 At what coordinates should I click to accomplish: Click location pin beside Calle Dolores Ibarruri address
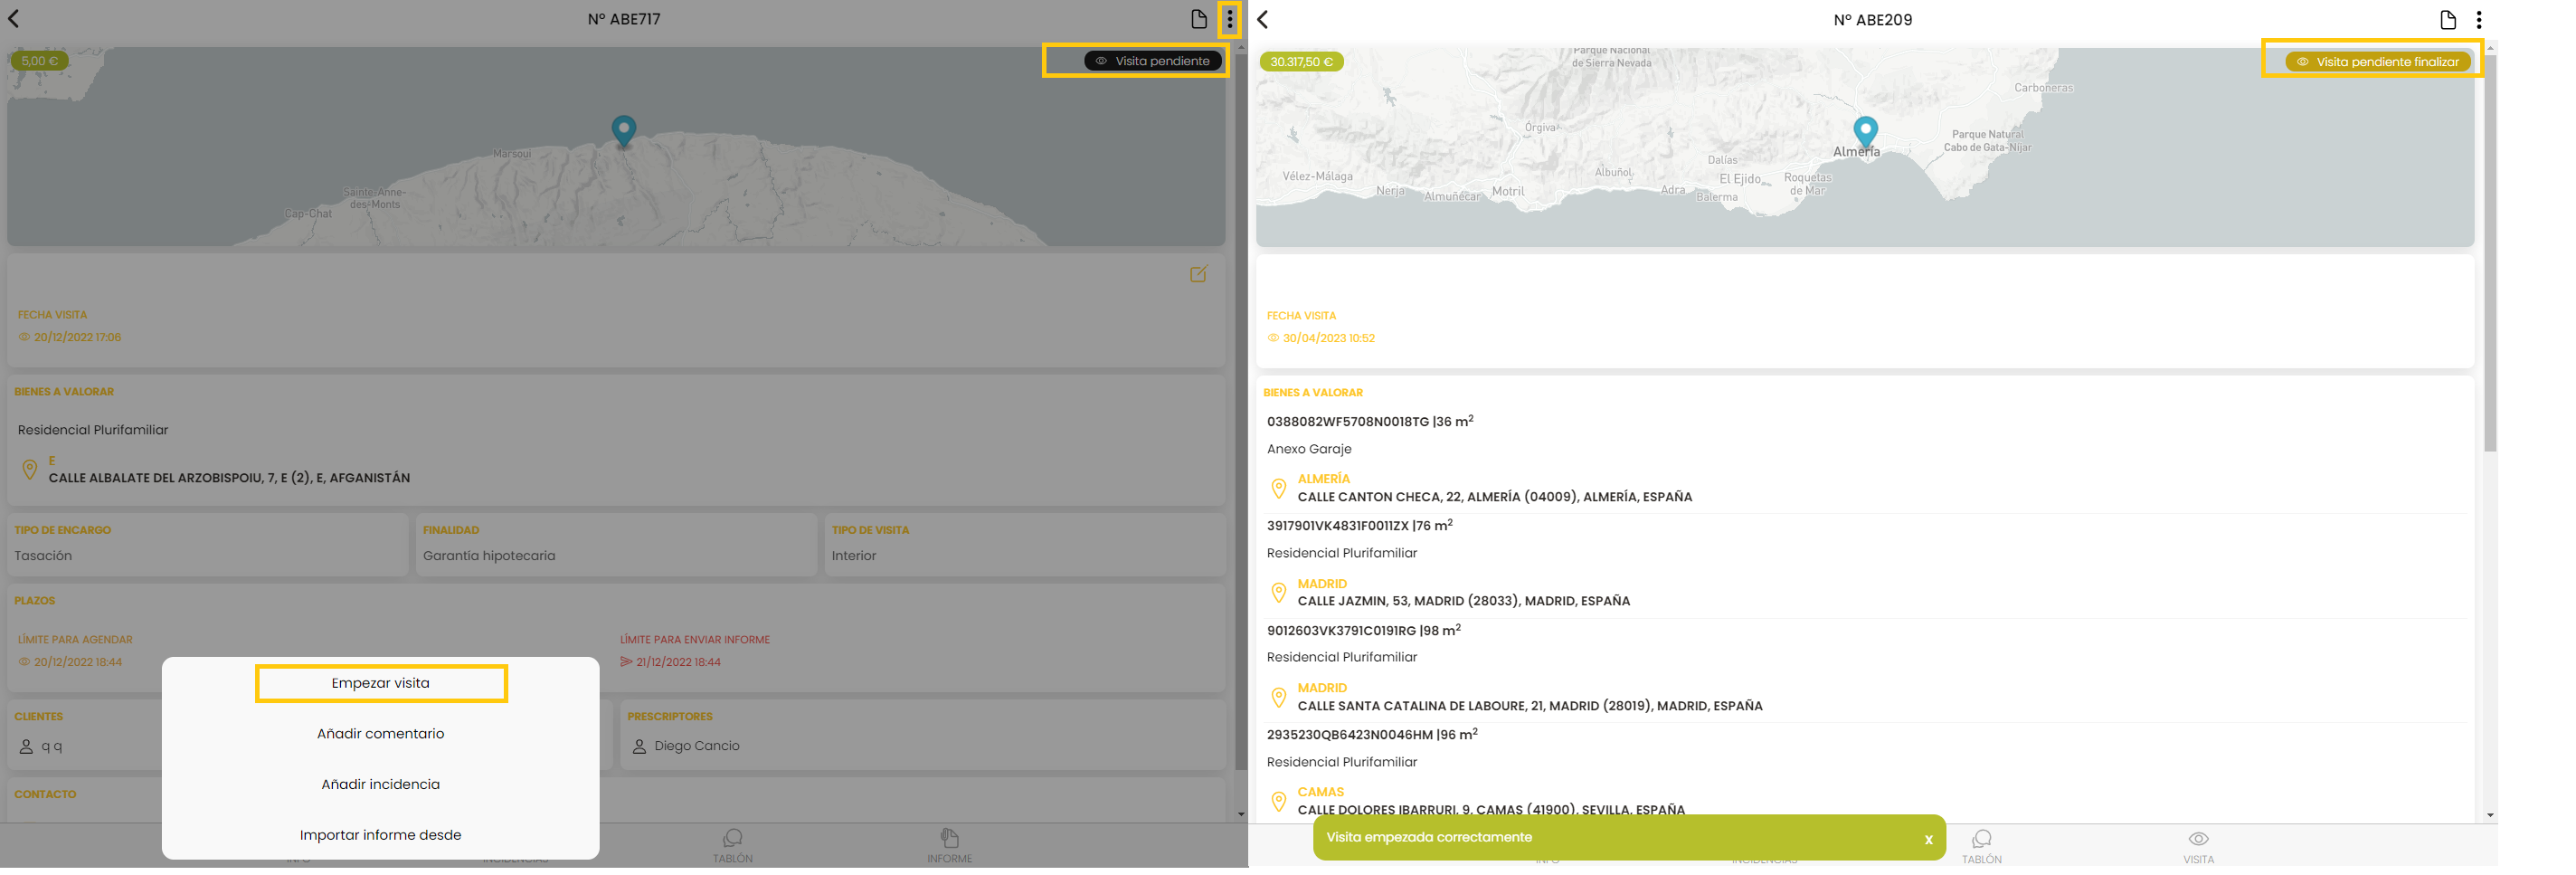(x=1278, y=802)
